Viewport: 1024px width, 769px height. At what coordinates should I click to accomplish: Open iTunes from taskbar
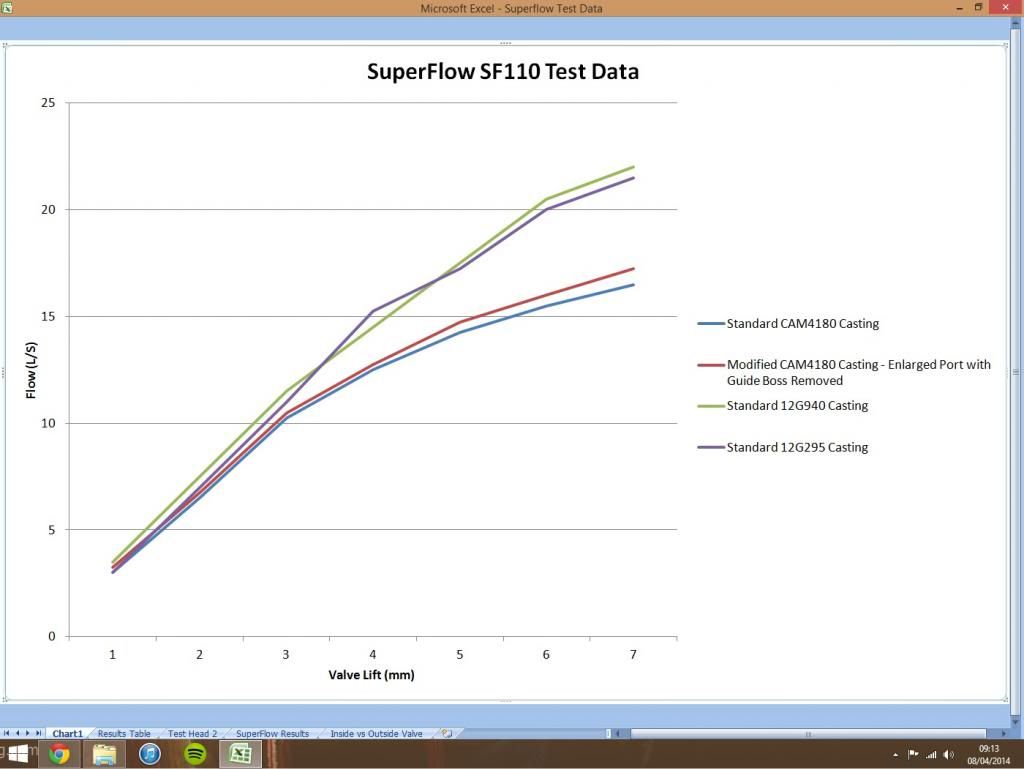pyautogui.click(x=150, y=754)
